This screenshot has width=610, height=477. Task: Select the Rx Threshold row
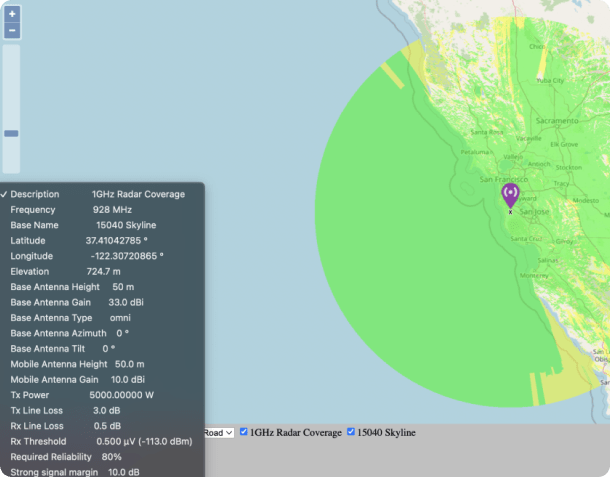coord(100,441)
